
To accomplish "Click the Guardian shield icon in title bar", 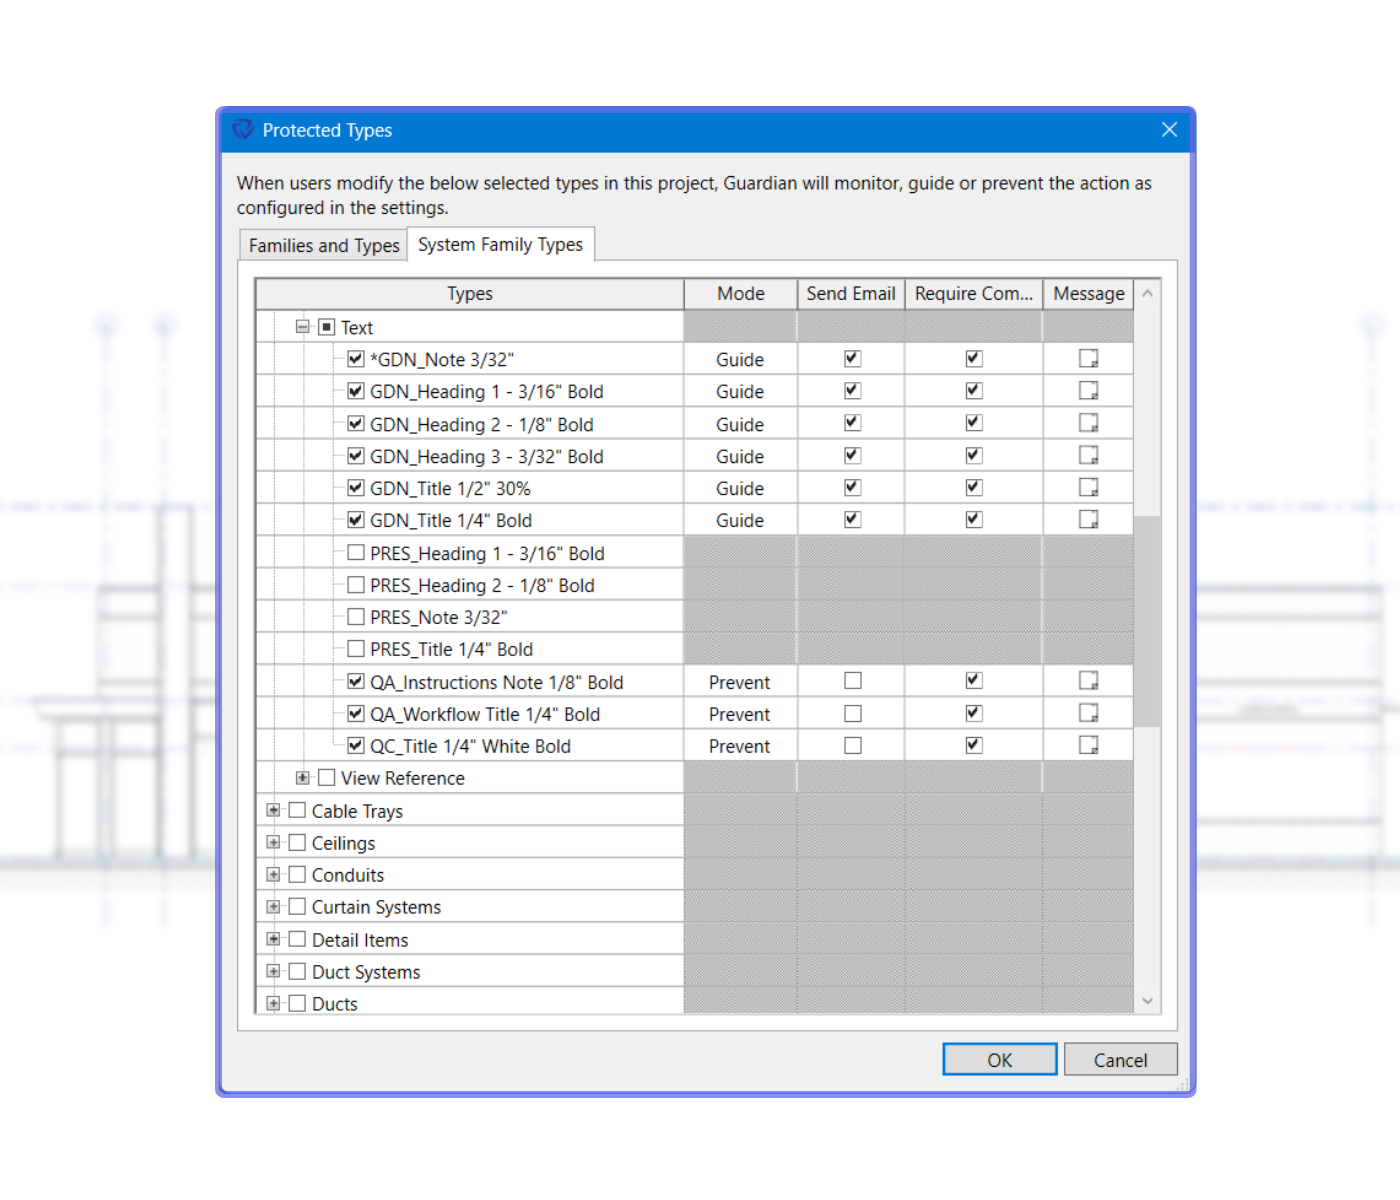I will [x=243, y=130].
